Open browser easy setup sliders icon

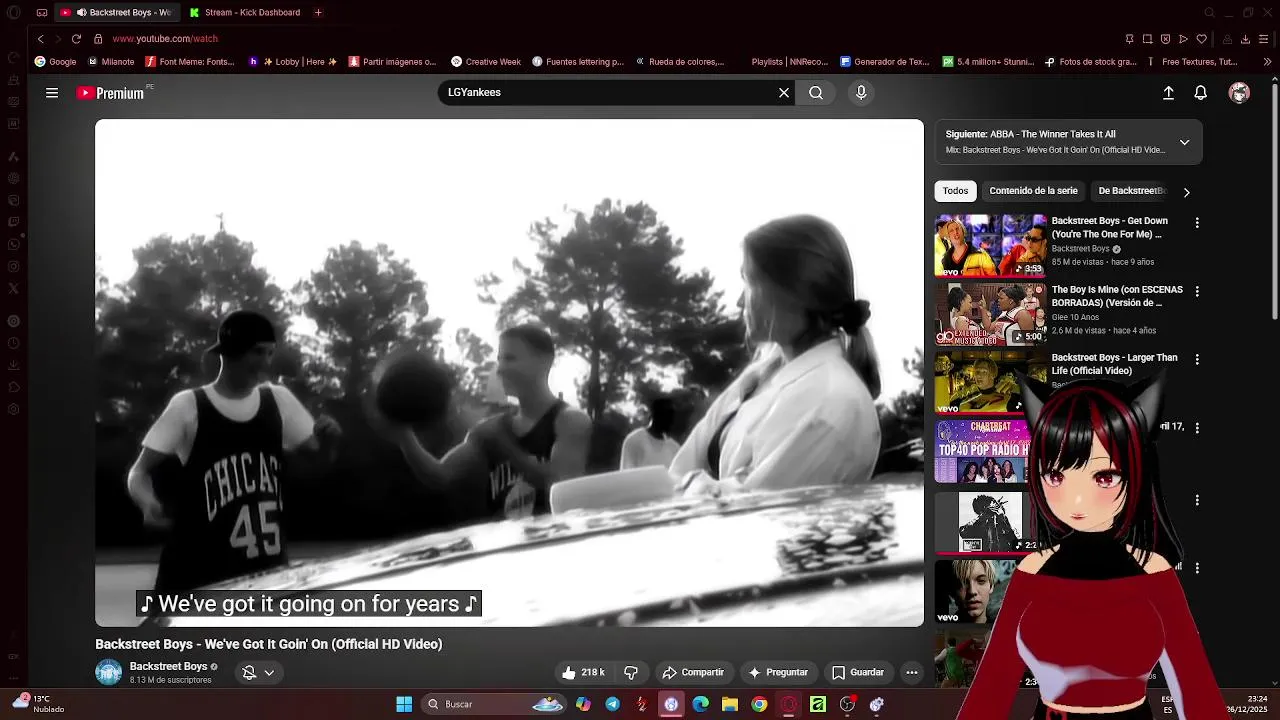point(1264,39)
